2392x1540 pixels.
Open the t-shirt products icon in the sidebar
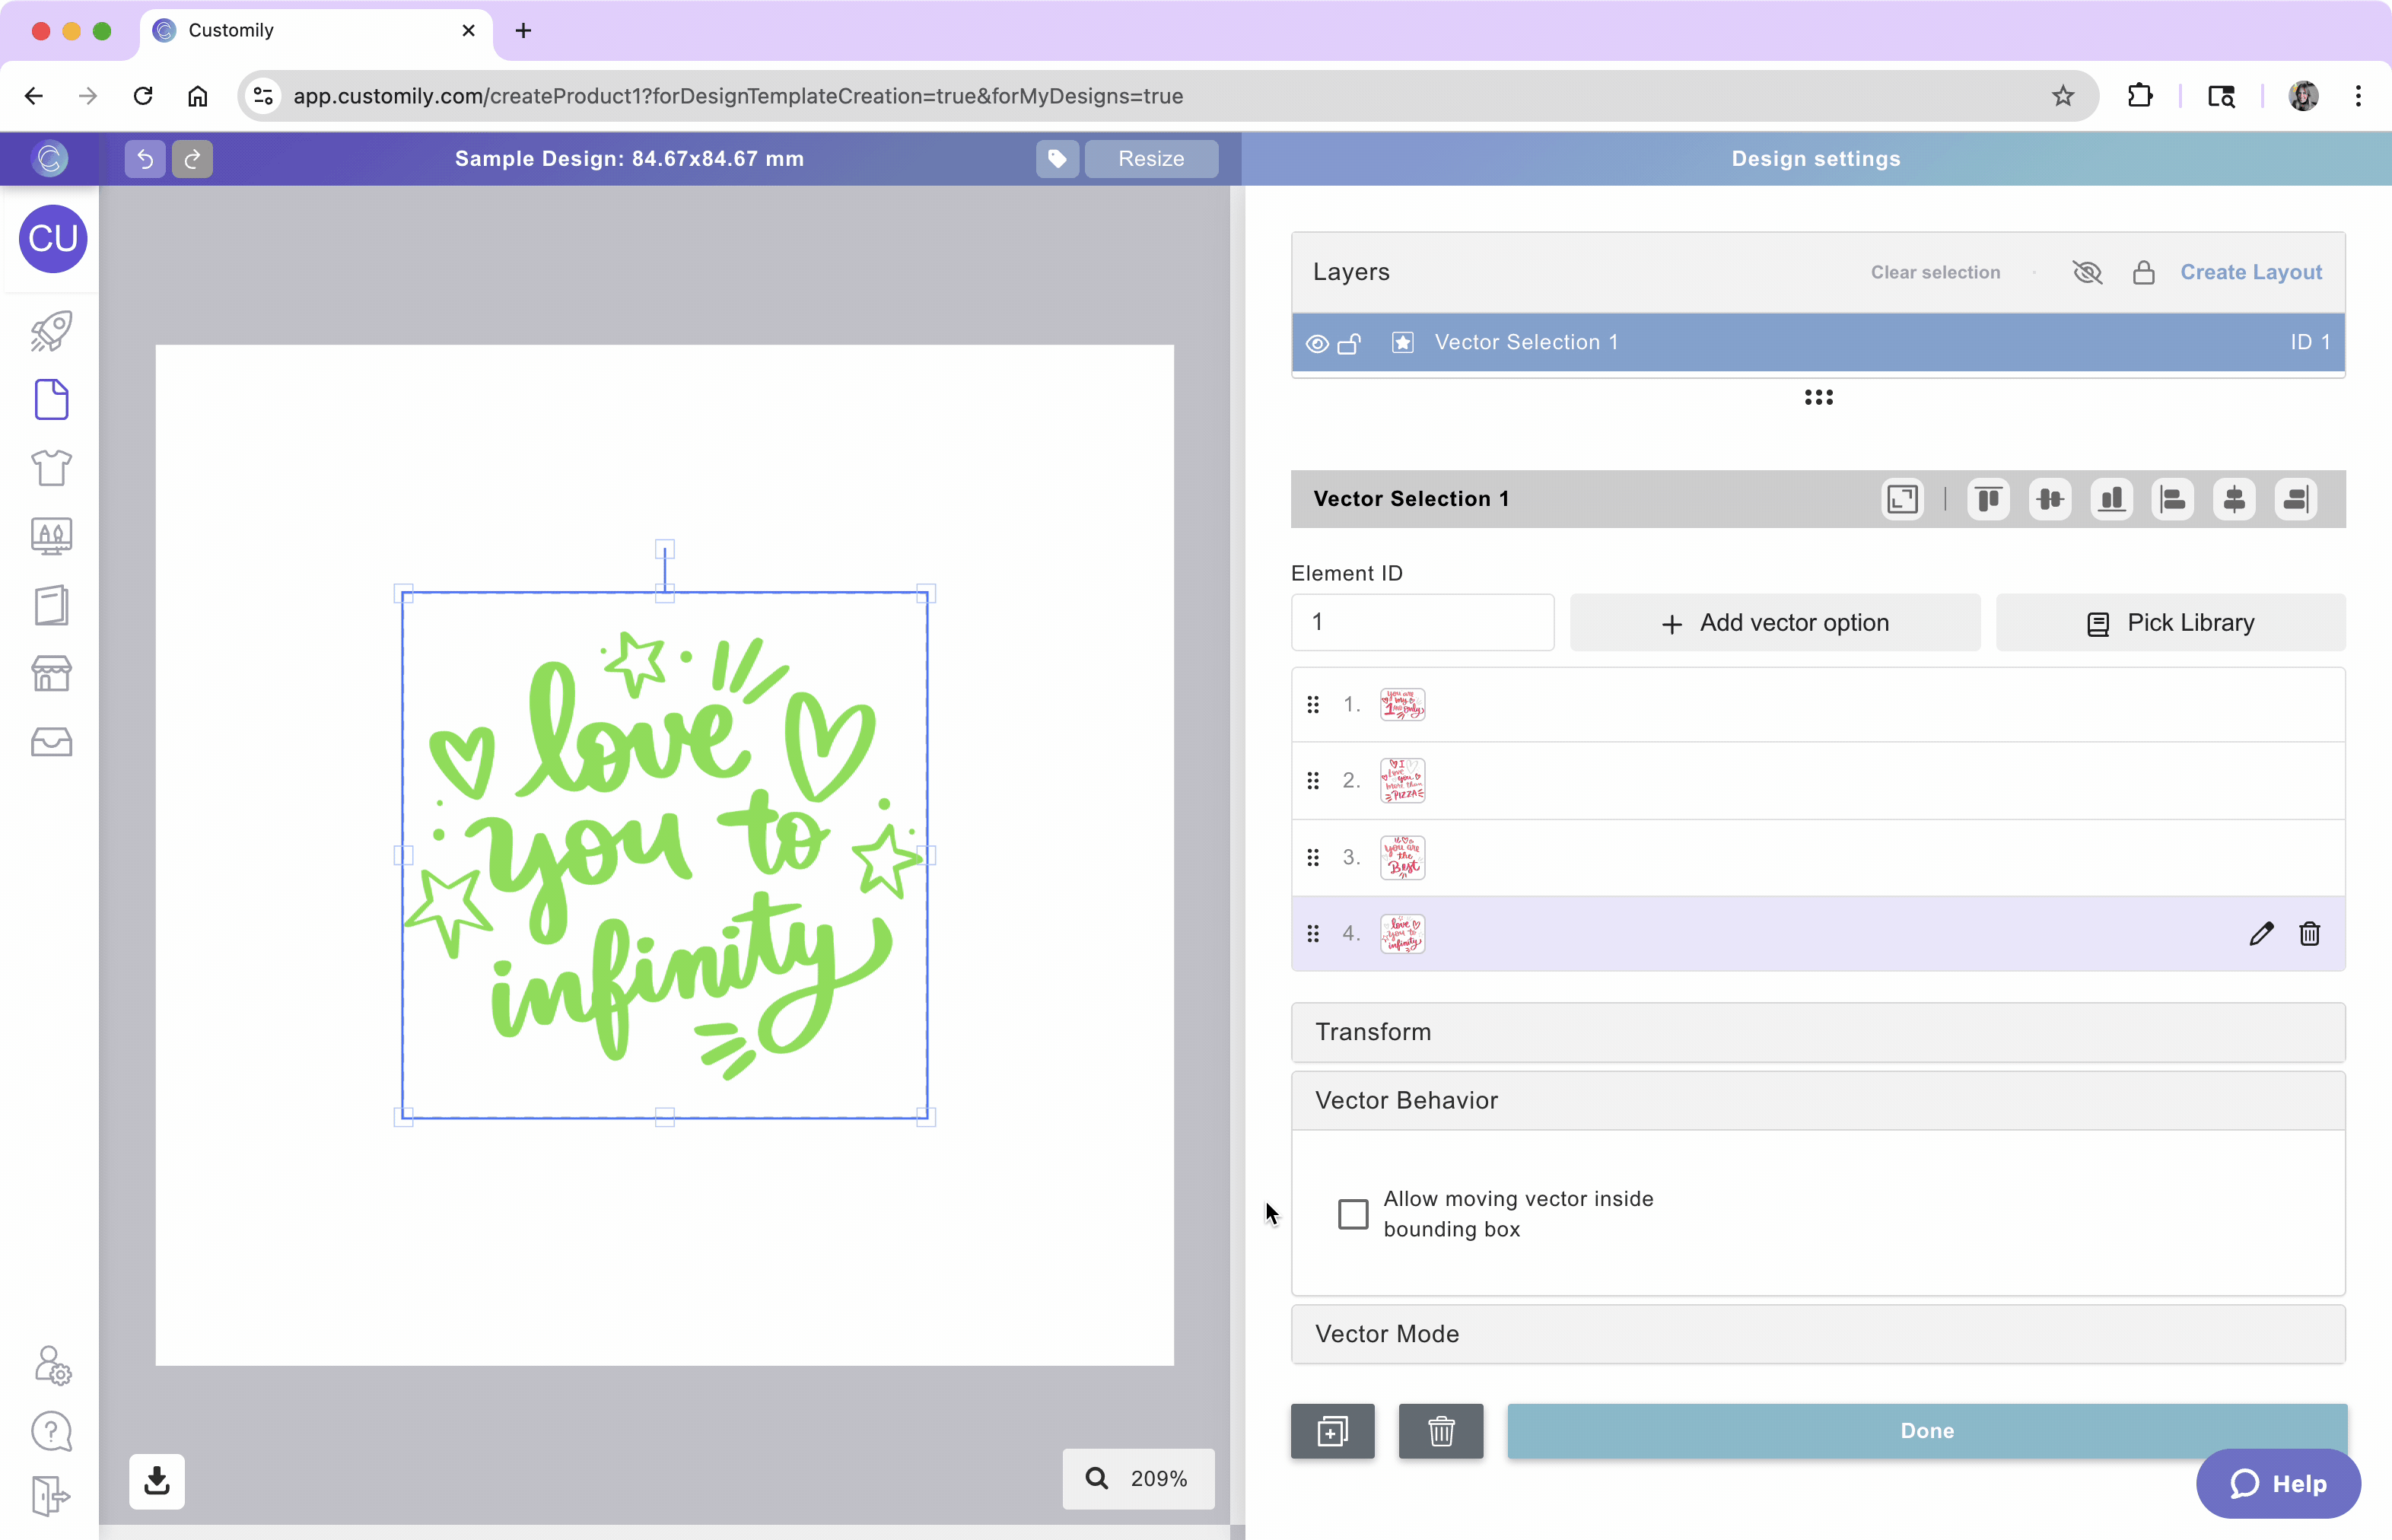(51, 467)
